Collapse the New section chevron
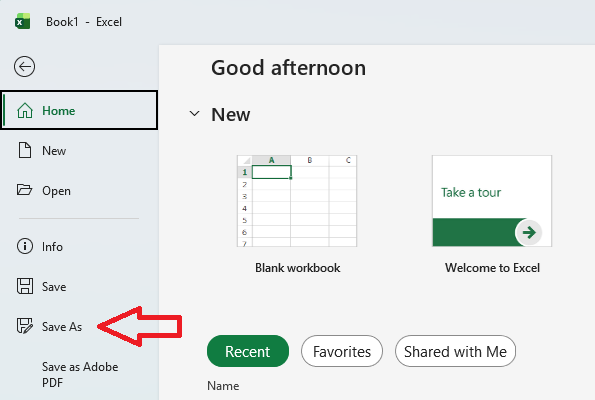This screenshot has width=595, height=400. pyautogui.click(x=194, y=113)
